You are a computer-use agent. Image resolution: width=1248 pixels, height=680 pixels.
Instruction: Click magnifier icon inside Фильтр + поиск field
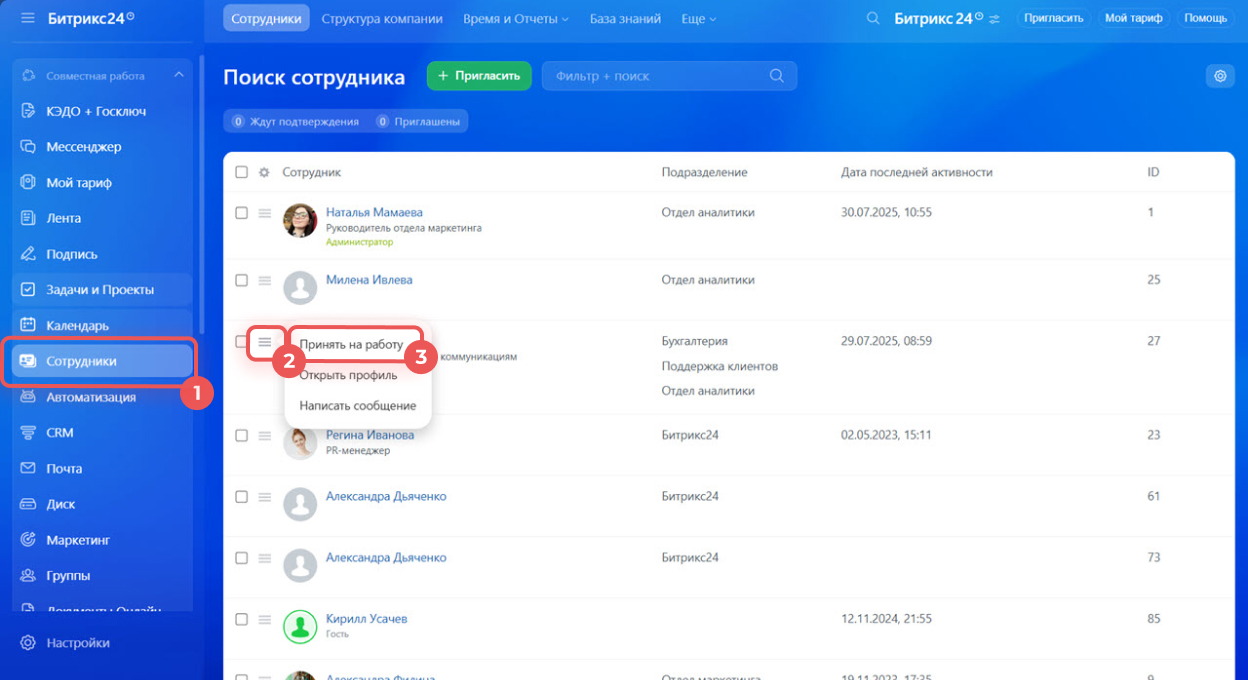point(777,76)
